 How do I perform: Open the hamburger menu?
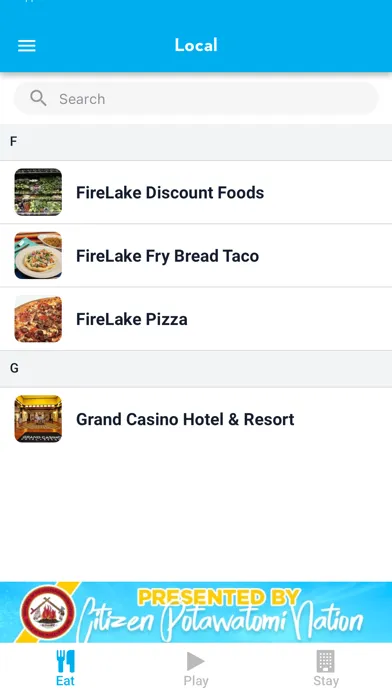[x=27, y=45]
